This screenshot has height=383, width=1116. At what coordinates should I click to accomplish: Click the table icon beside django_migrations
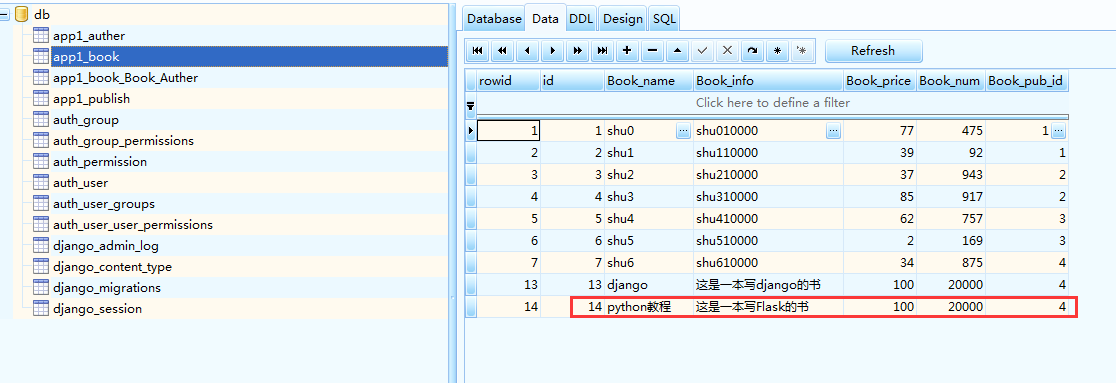click(41, 288)
